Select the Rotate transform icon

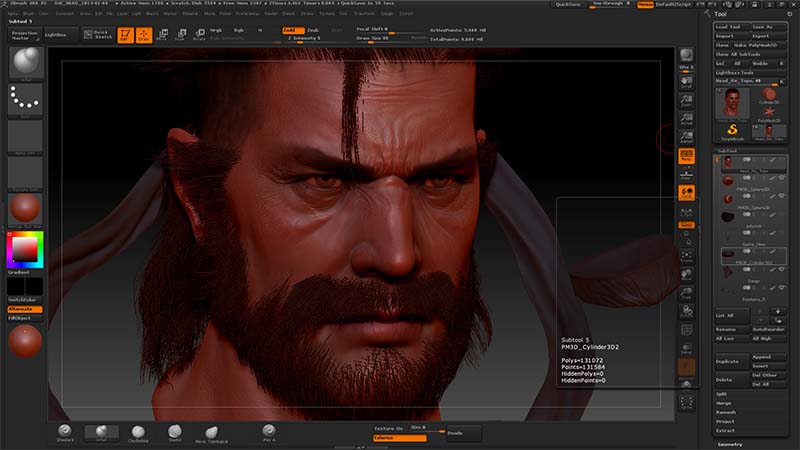pyautogui.click(x=197, y=34)
